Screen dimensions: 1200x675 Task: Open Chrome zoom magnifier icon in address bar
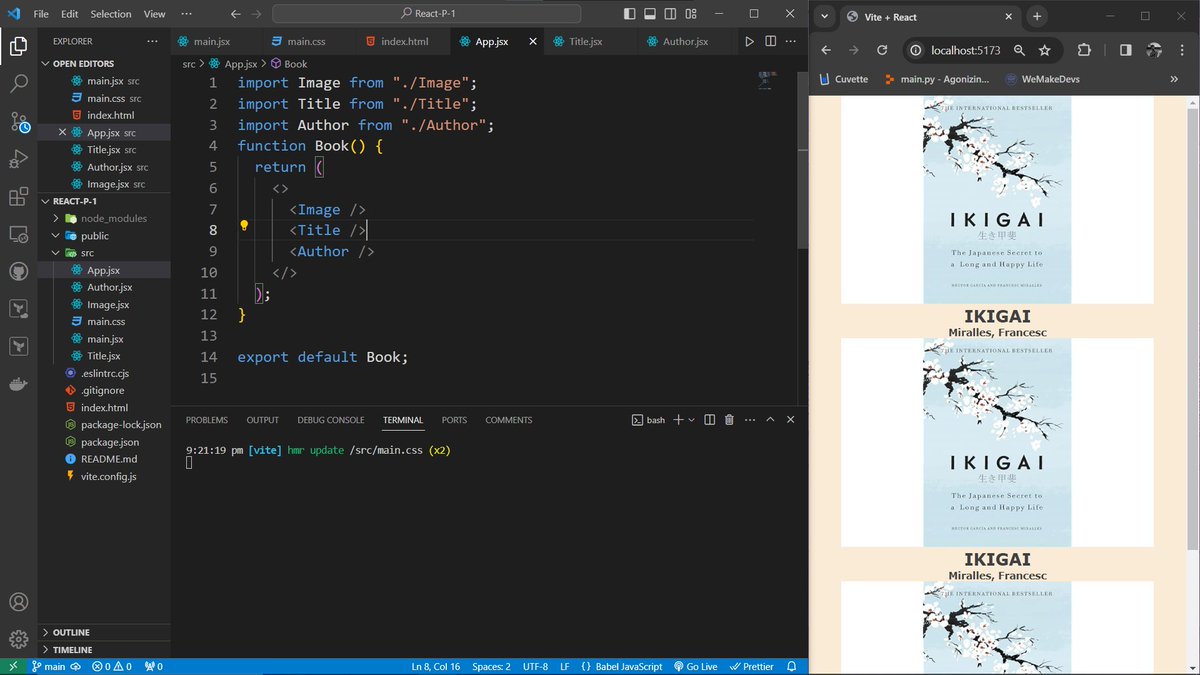tap(1019, 50)
